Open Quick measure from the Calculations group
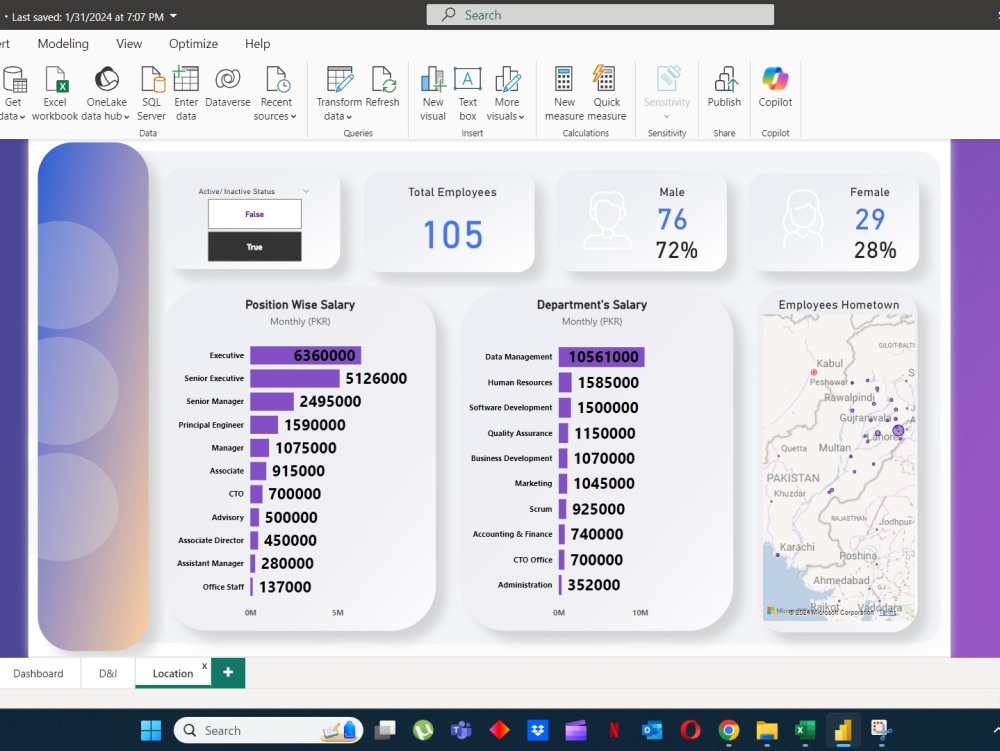 (x=606, y=90)
